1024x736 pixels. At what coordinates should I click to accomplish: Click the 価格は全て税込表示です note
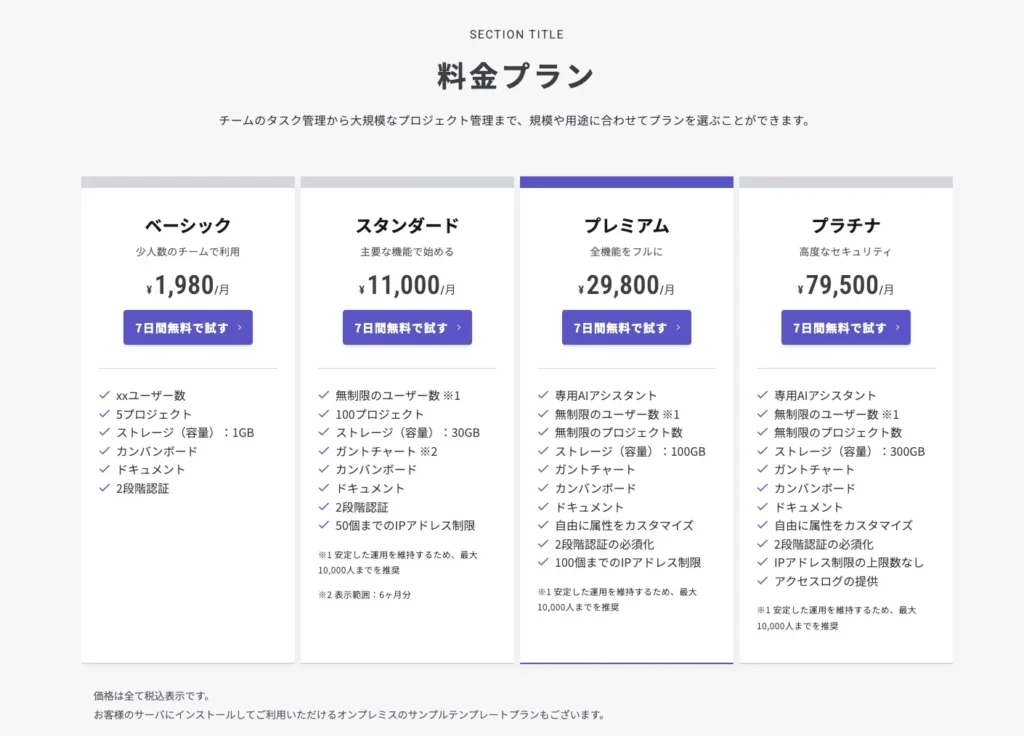(152, 696)
